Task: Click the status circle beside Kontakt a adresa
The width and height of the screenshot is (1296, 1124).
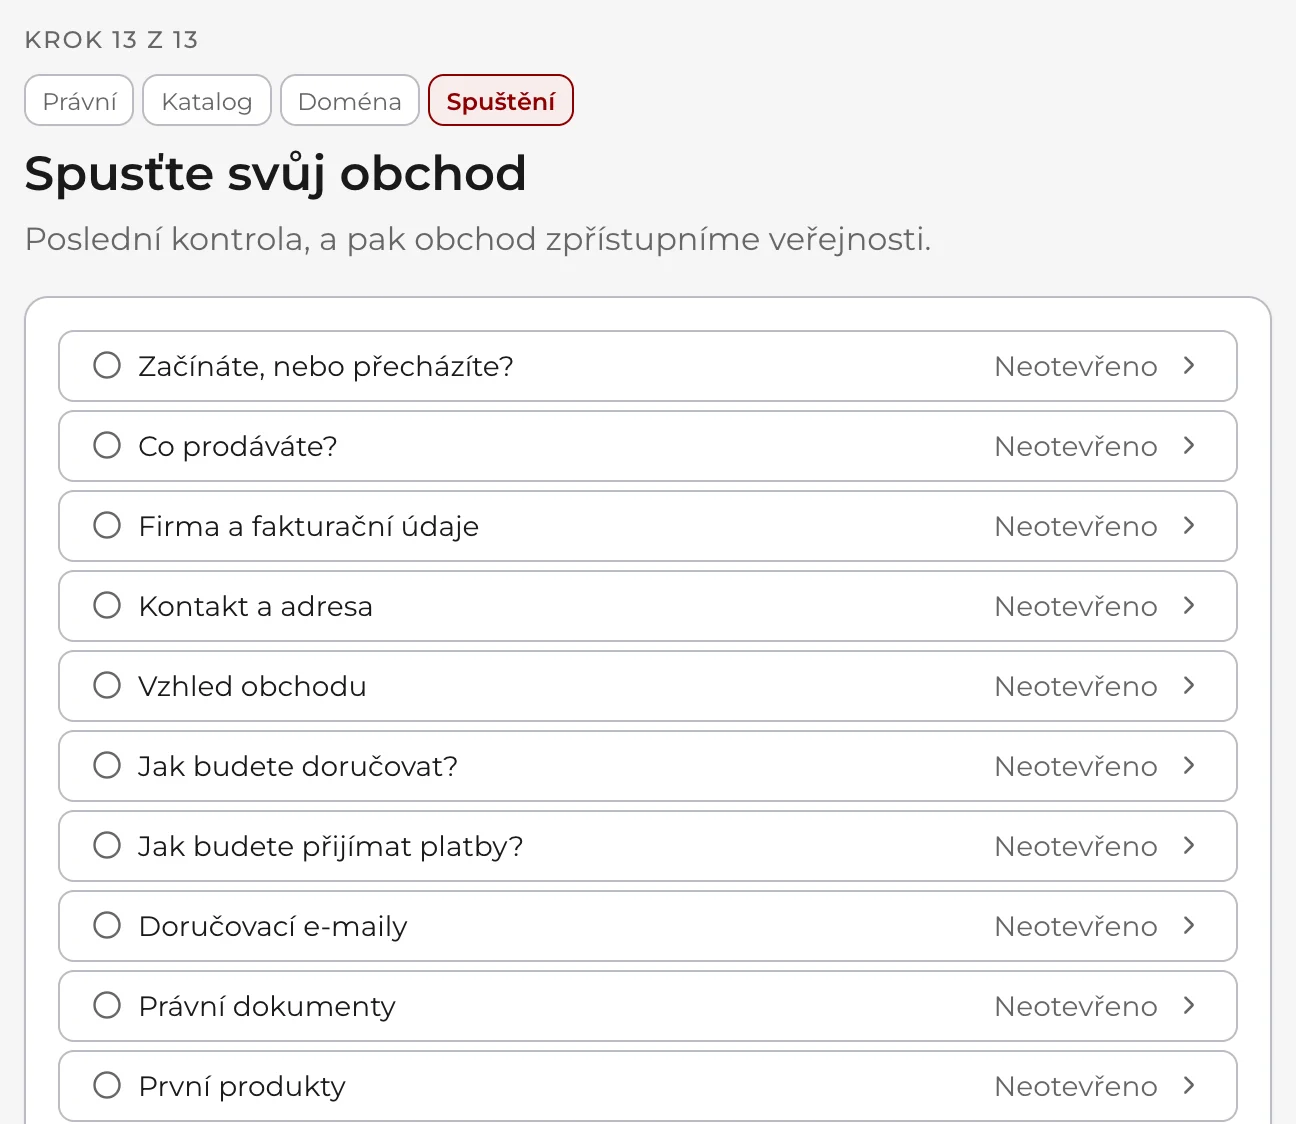Action: click(x=107, y=606)
